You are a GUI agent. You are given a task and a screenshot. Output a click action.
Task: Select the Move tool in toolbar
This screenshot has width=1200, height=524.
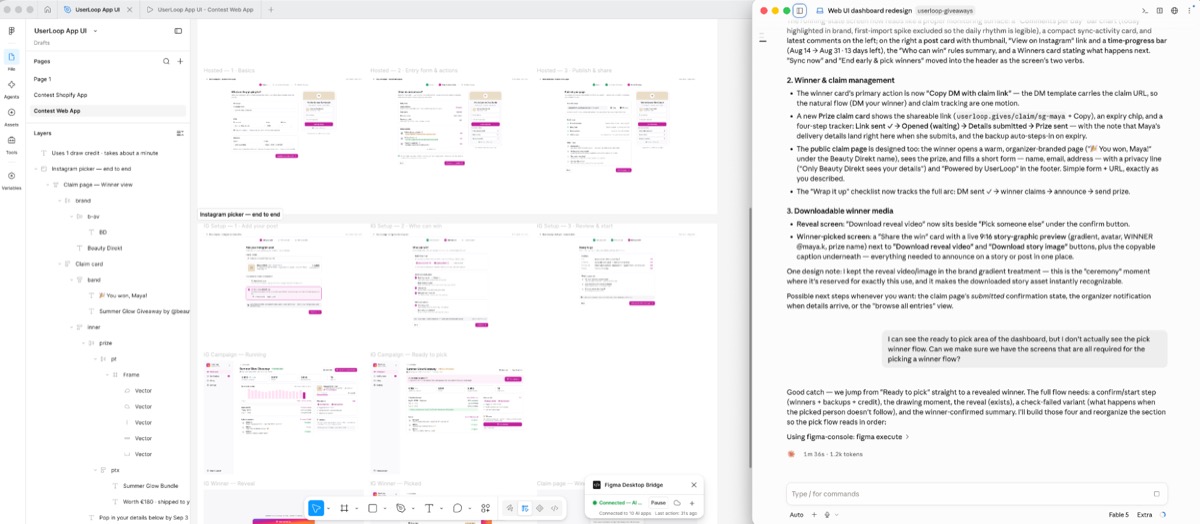pyautogui.click(x=316, y=508)
